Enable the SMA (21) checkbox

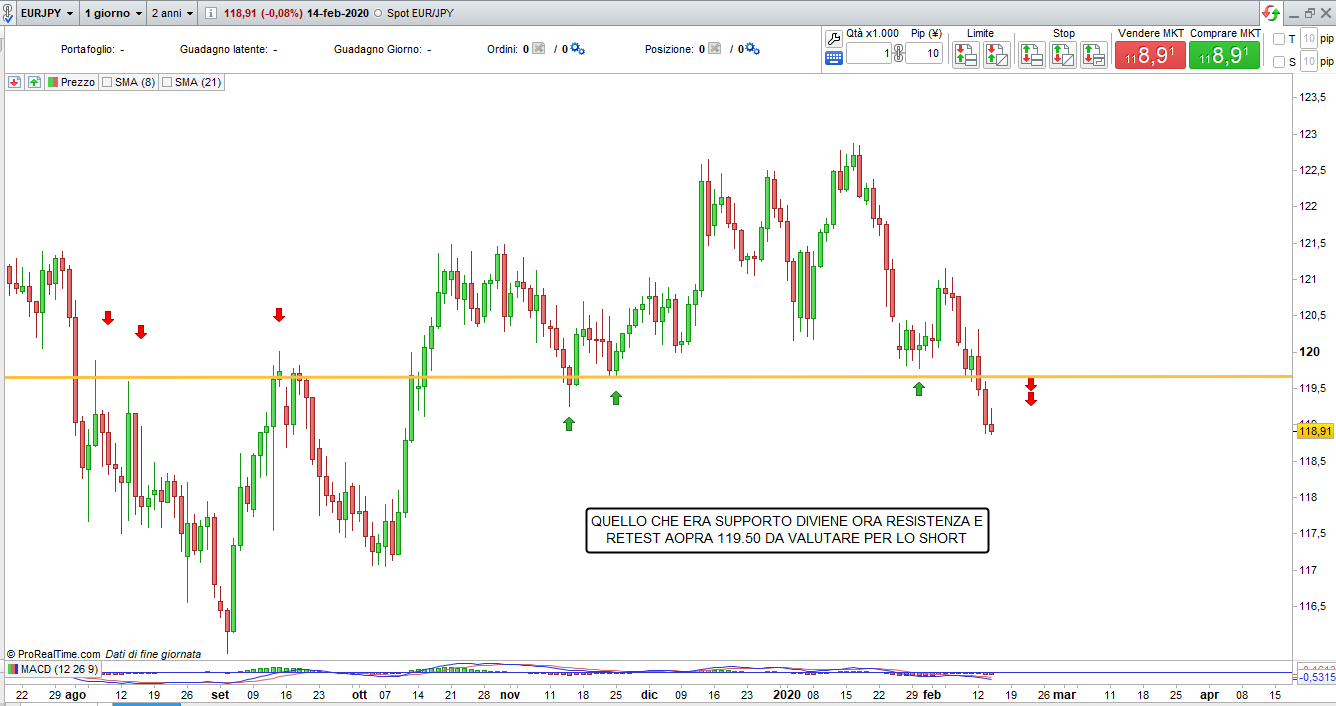pyautogui.click(x=167, y=82)
